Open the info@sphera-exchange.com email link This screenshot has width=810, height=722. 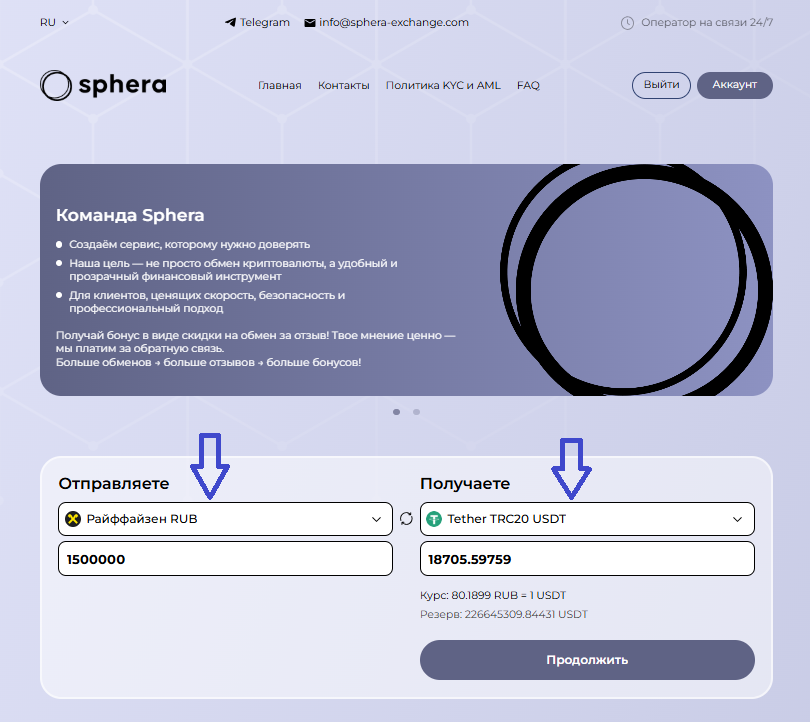(x=394, y=22)
